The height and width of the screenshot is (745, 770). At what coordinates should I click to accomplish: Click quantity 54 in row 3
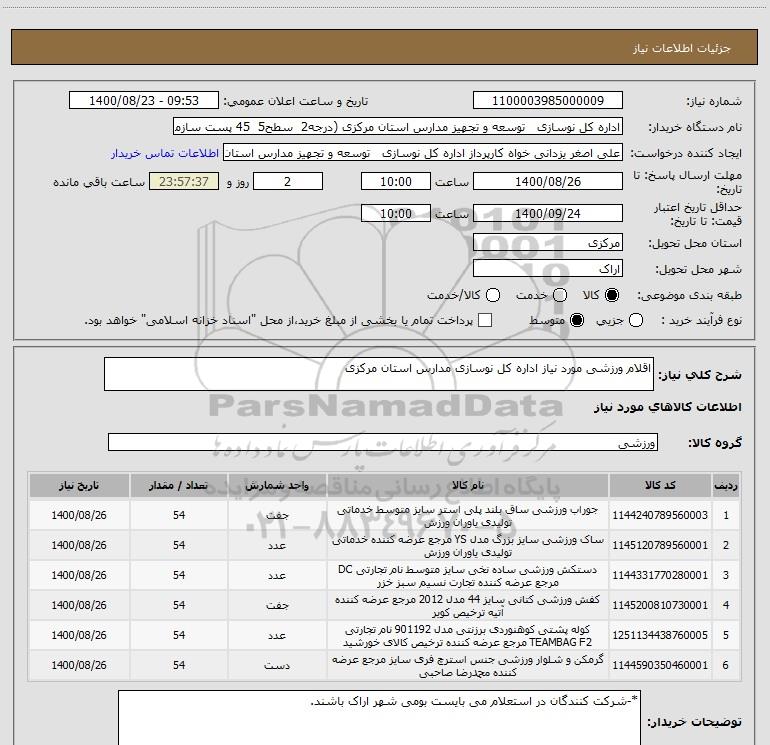(179, 575)
